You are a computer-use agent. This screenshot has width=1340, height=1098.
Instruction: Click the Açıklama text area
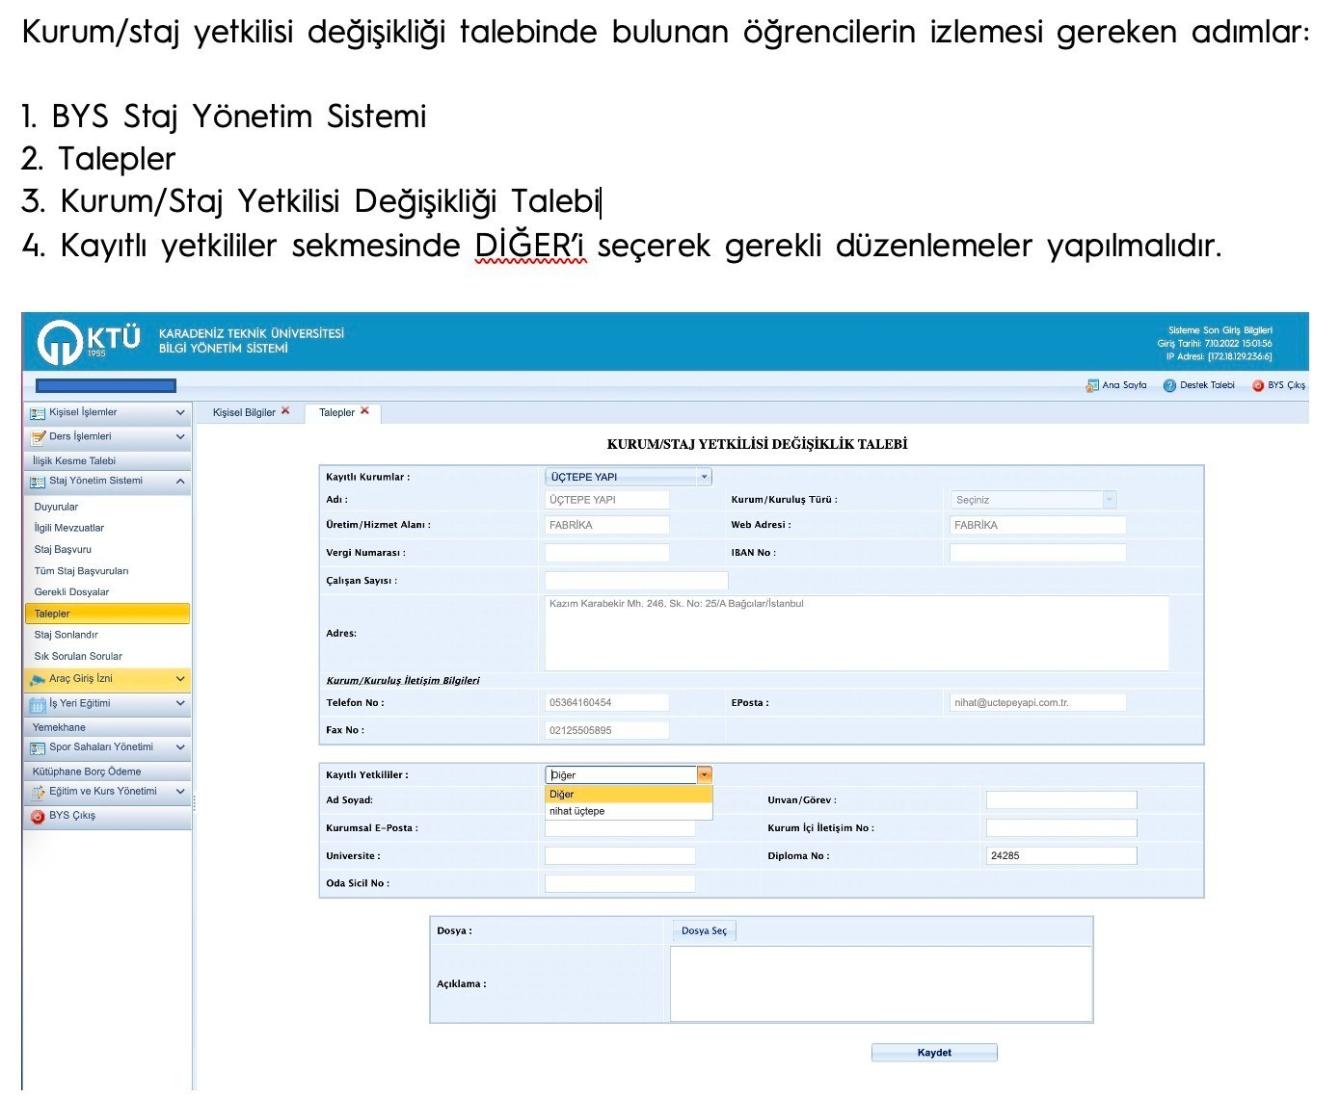(881, 984)
